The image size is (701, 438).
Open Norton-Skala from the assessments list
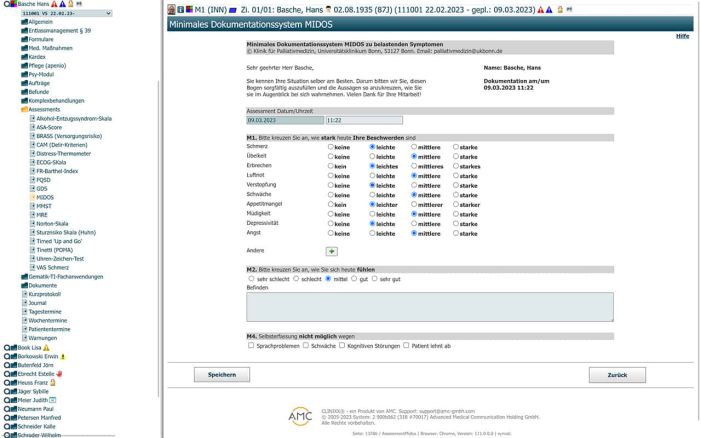point(53,223)
